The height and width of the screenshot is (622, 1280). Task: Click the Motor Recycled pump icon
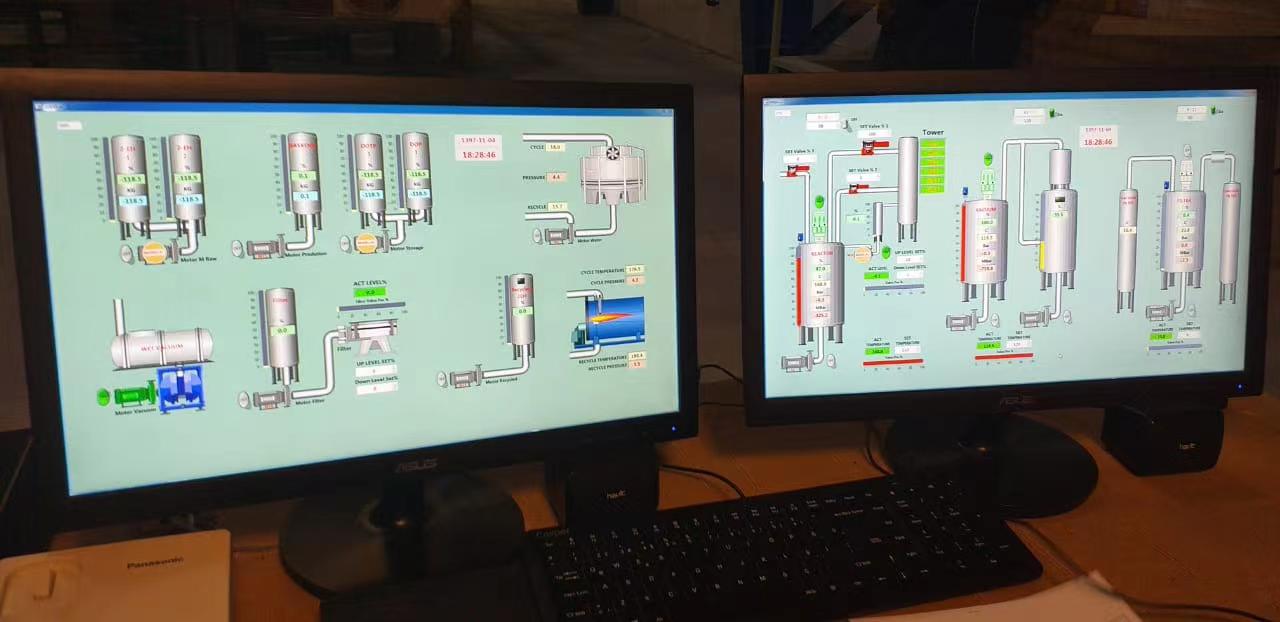point(467,378)
